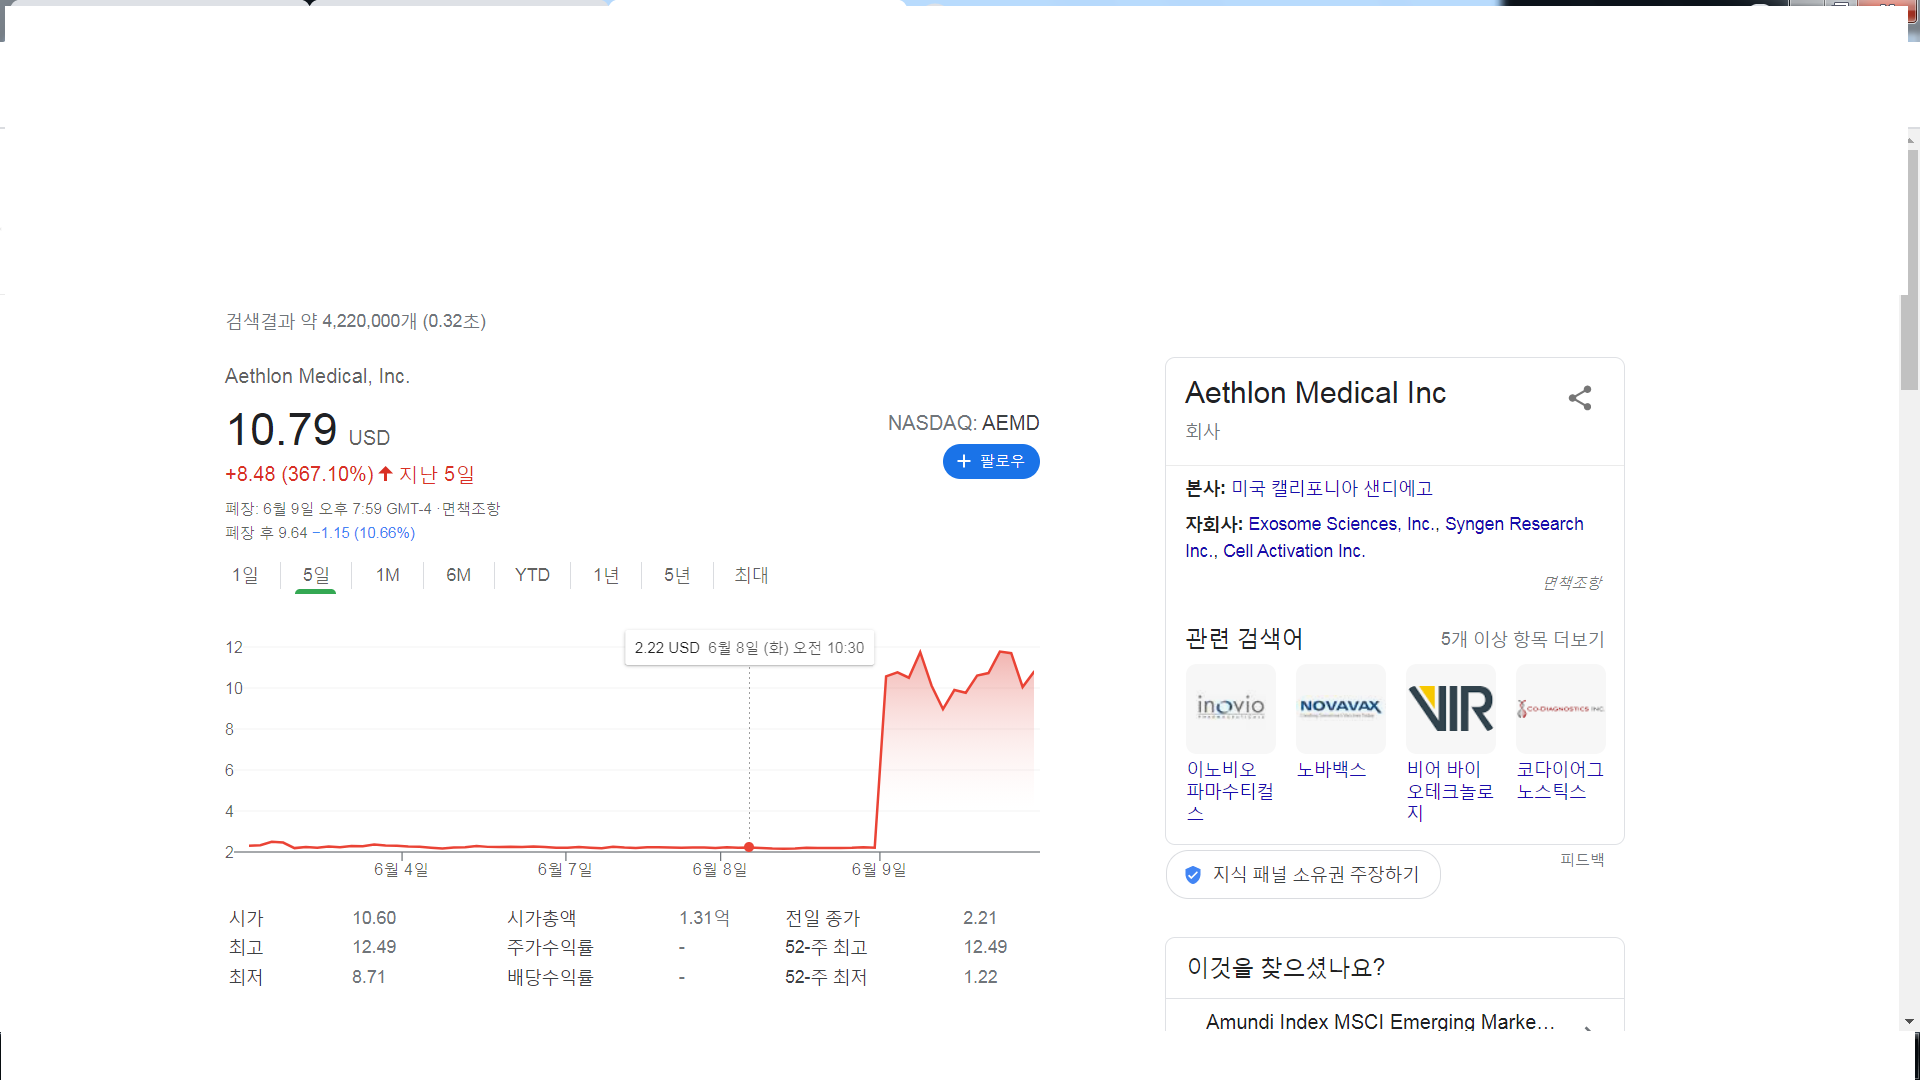
Task: Select the Inovio Pharmaceuticals logo thumbnail
Action: 1230,708
